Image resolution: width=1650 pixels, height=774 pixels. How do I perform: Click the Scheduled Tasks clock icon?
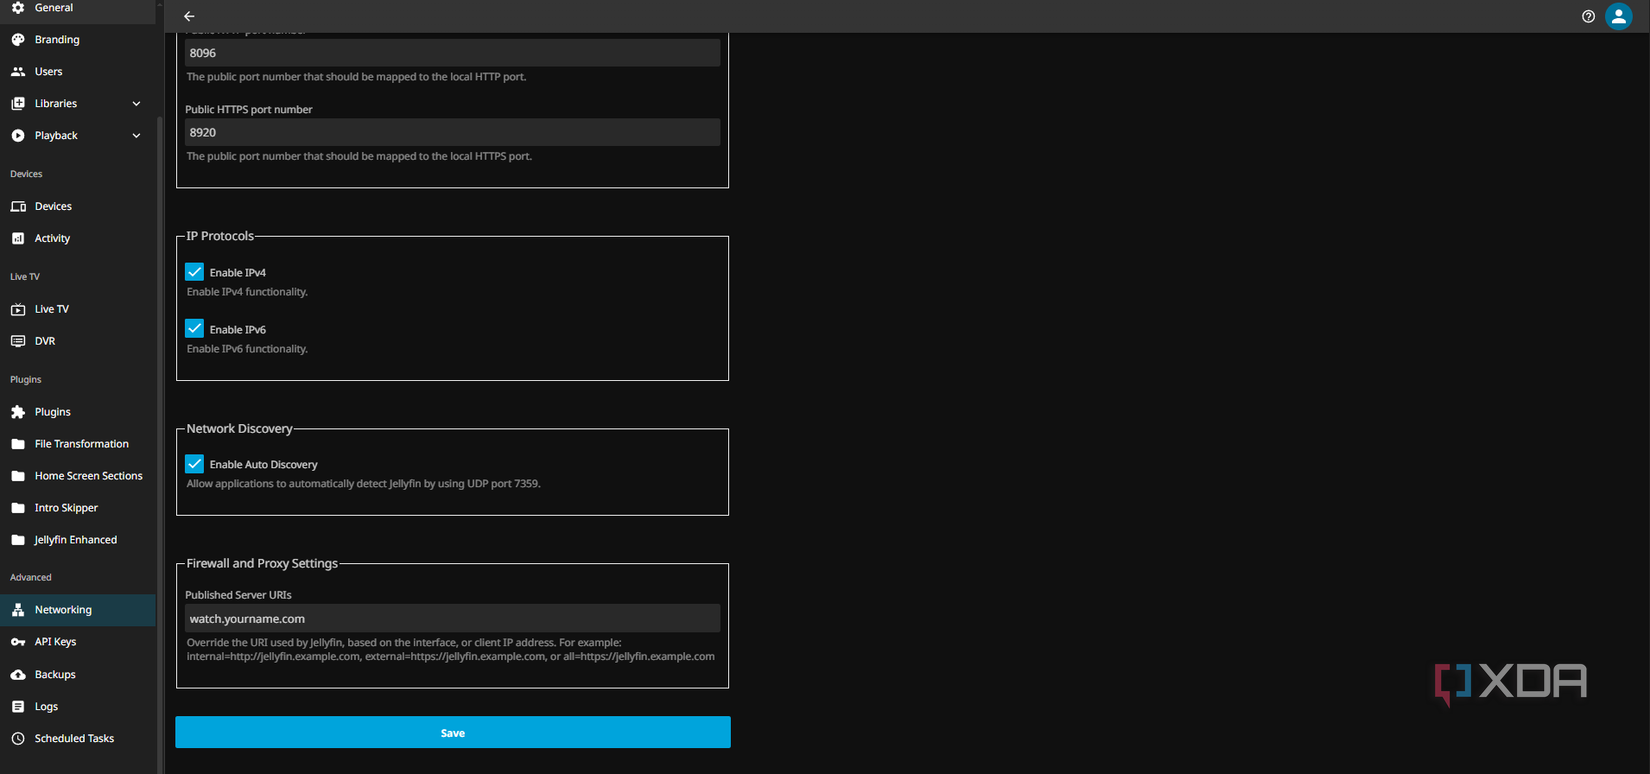[x=18, y=738]
